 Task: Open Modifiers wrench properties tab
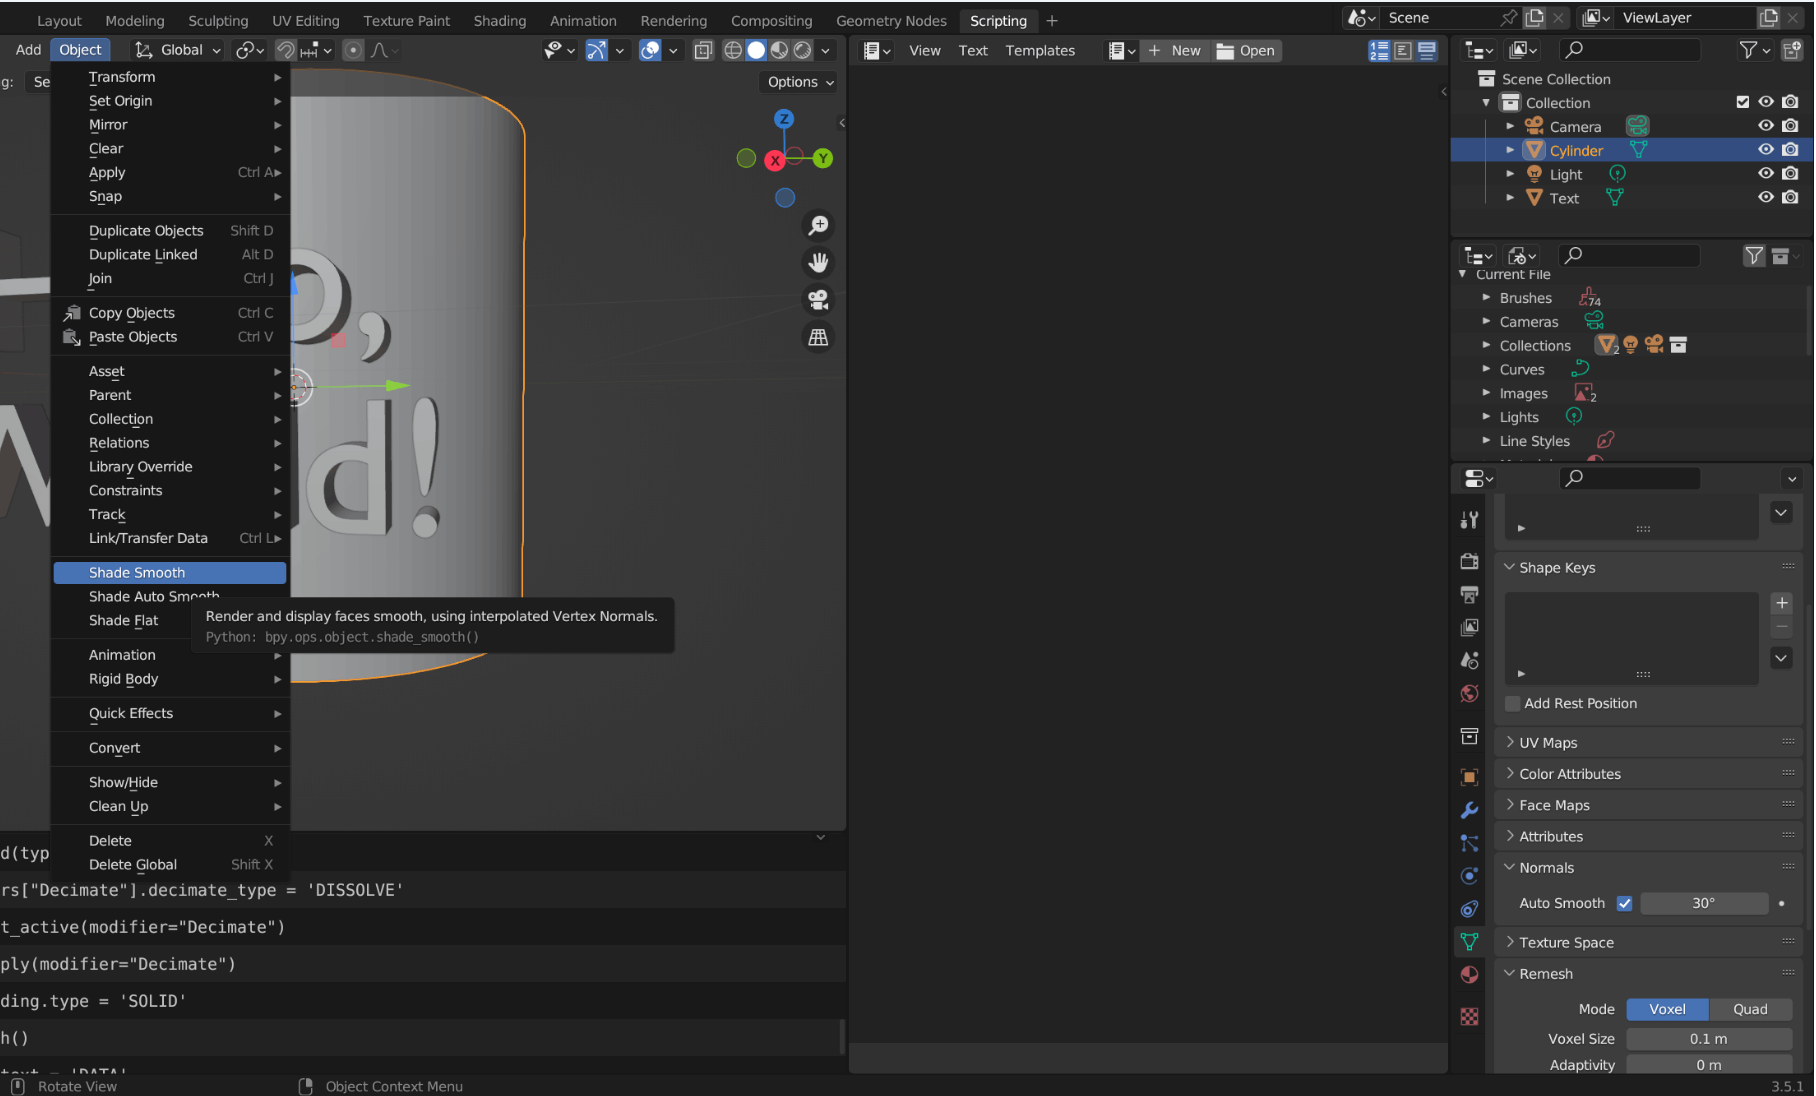[x=1469, y=810]
